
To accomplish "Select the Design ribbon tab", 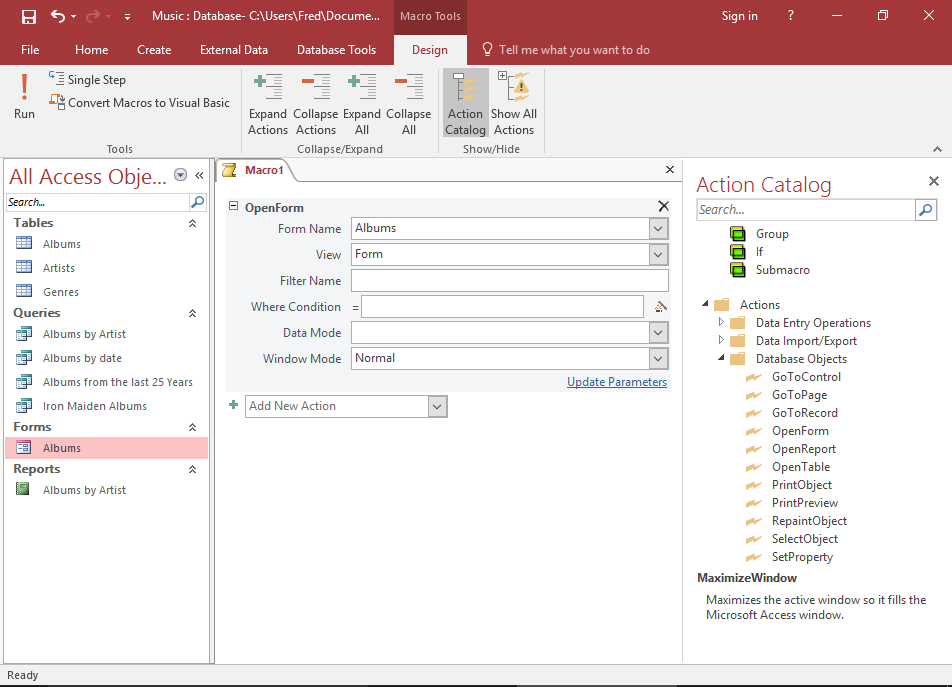I will point(430,50).
